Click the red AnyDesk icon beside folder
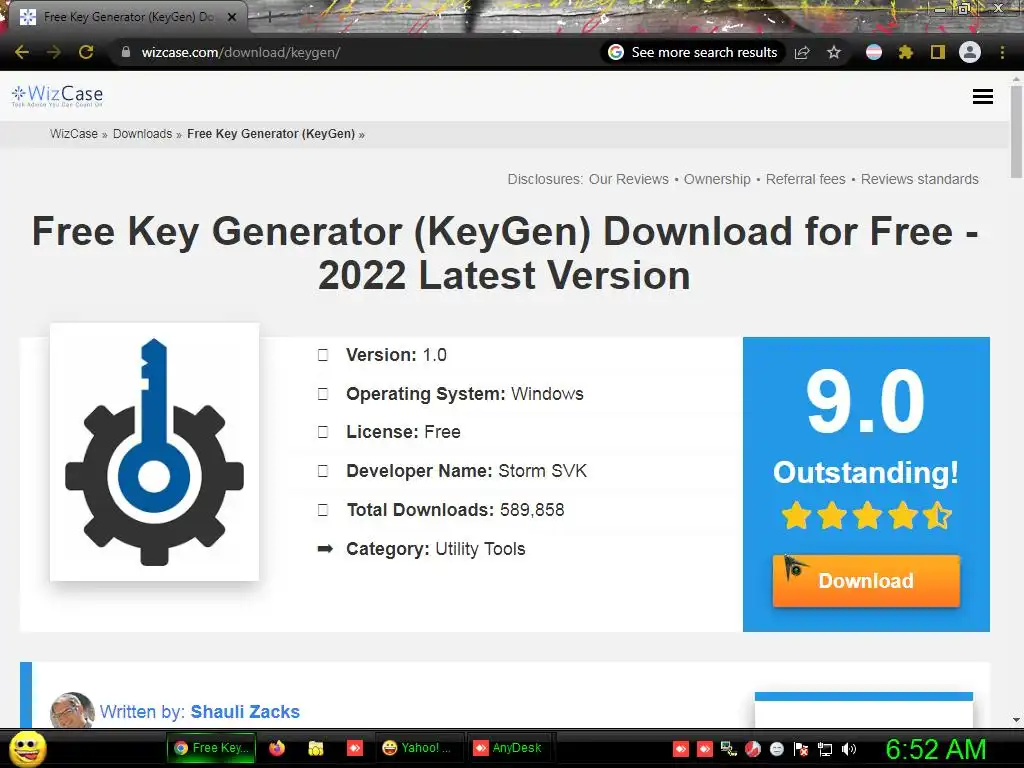Viewport: 1024px width, 768px height. click(355, 748)
